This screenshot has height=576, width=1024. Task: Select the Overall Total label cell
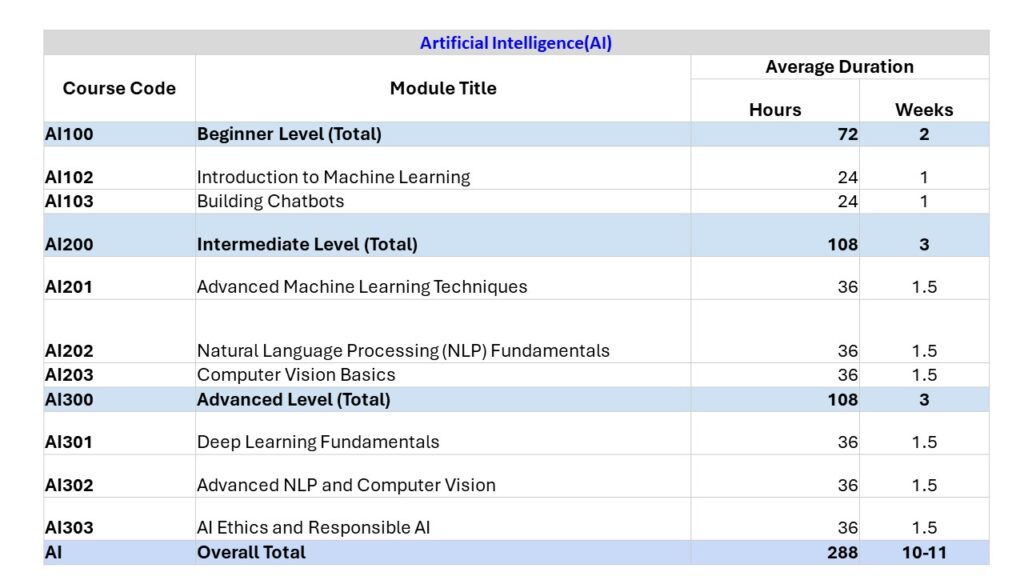point(251,552)
